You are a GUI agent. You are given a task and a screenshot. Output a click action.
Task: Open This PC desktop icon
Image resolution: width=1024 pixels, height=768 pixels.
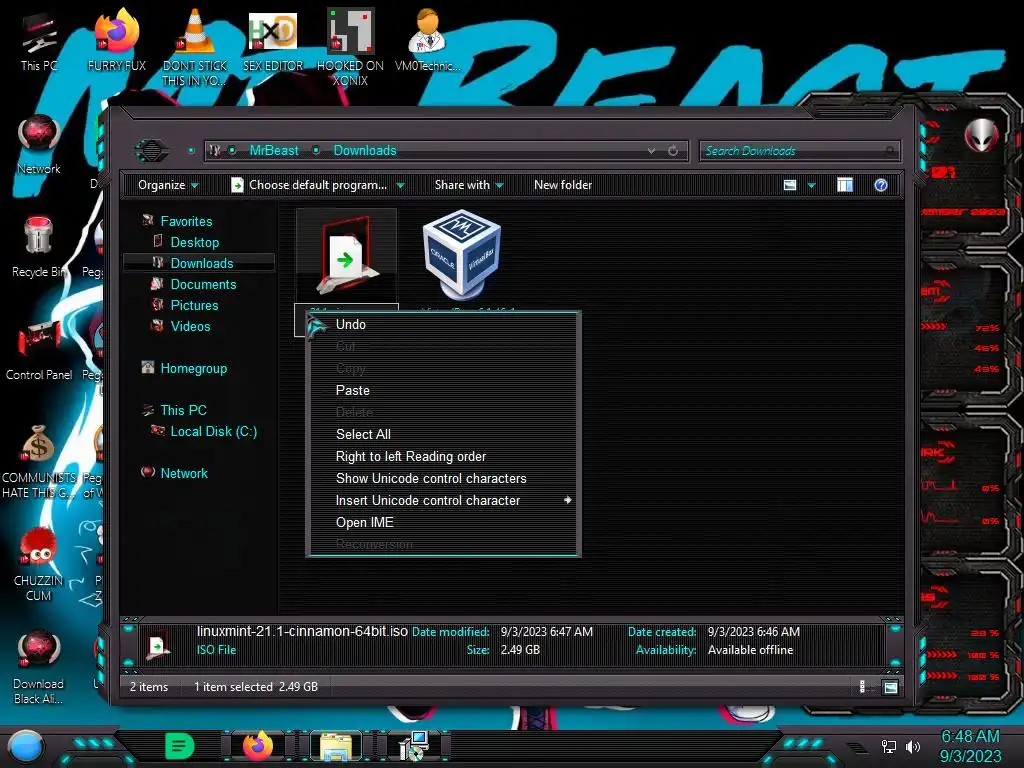[39, 40]
